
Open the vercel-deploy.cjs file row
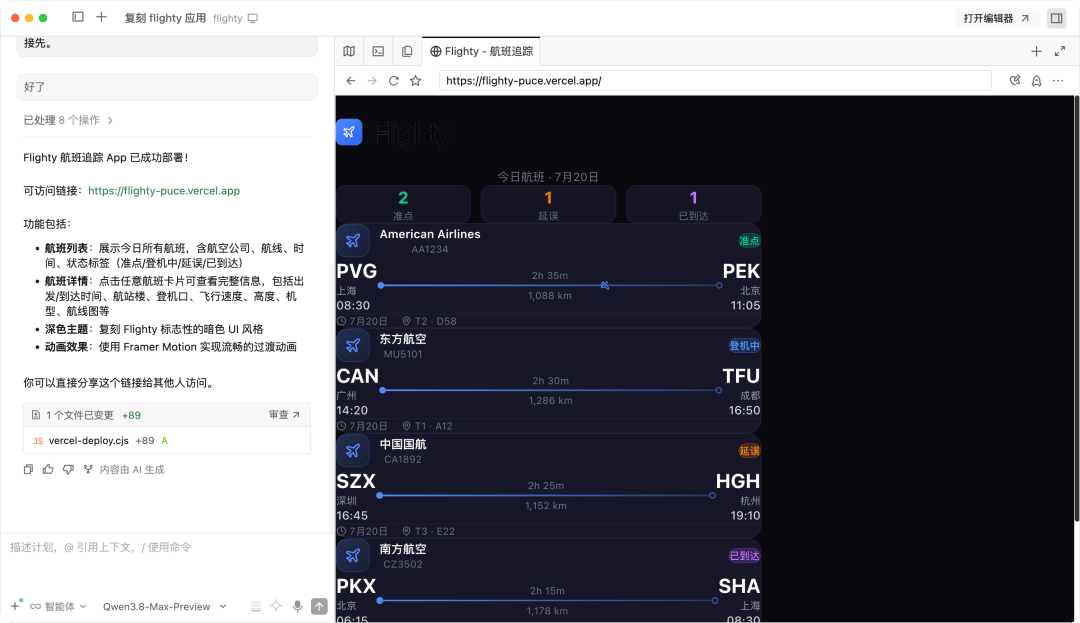point(167,441)
